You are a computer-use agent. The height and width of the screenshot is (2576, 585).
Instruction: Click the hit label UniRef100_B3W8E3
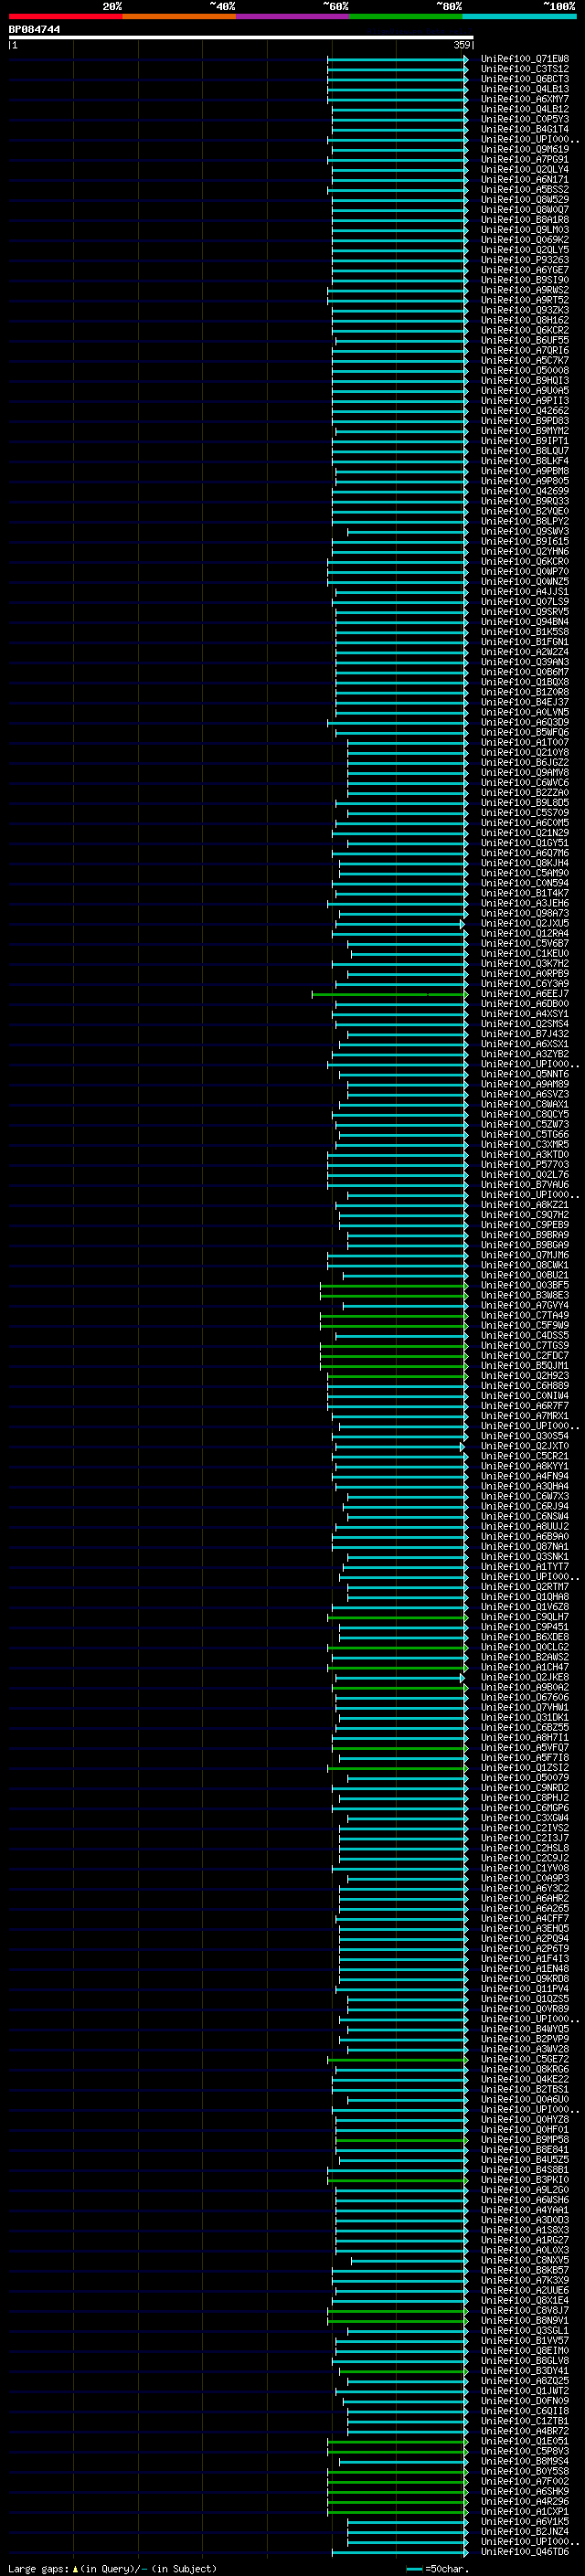point(525,1295)
